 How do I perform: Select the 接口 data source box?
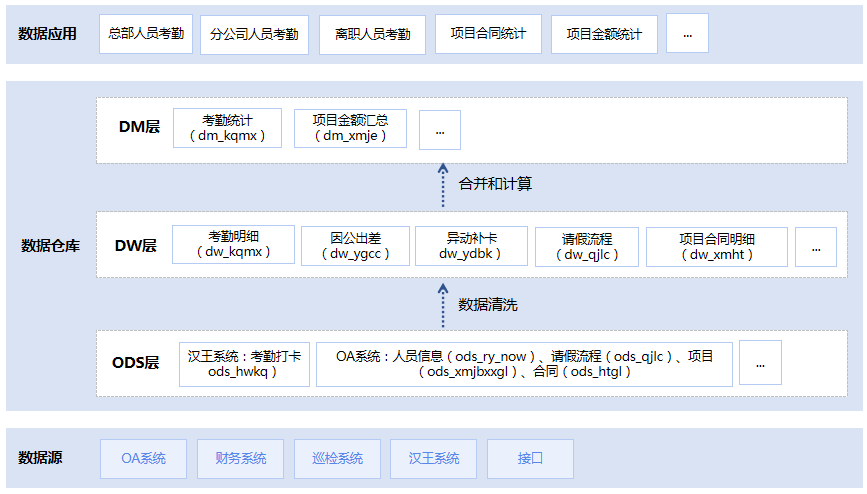pos(530,459)
